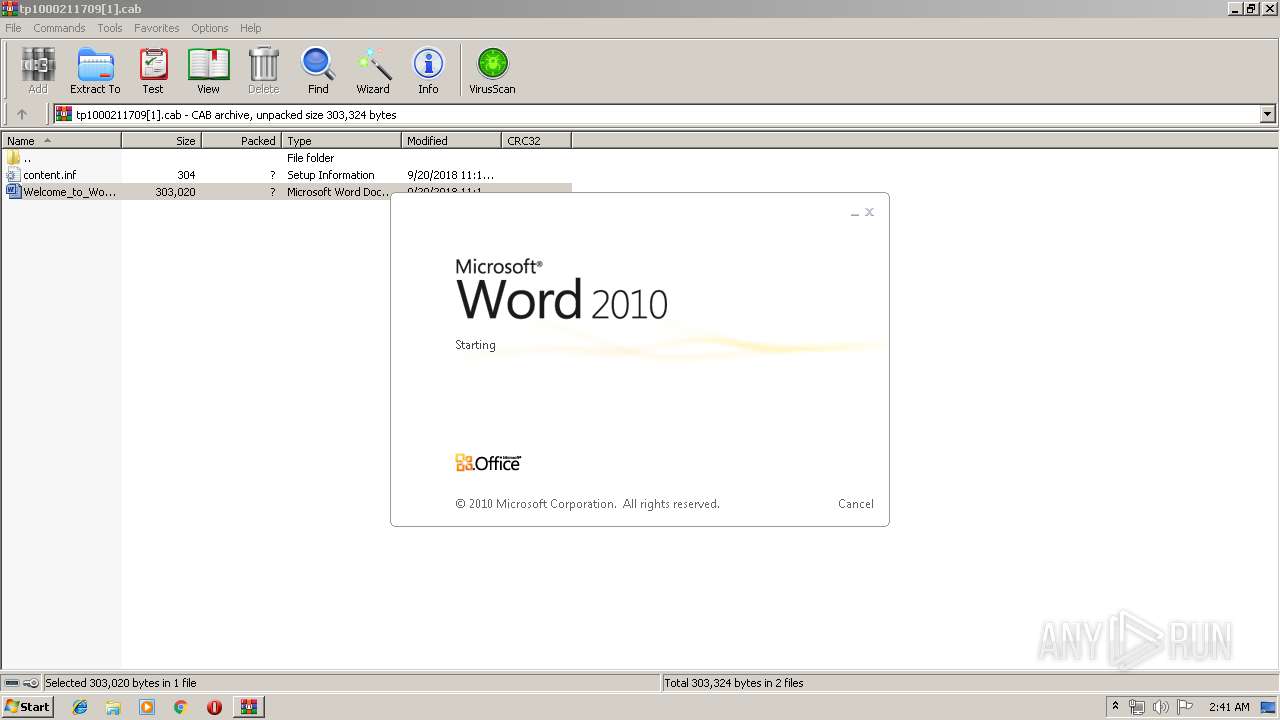Open the Help menu
The width and height of the screenshot is (1280, 720).
tap(251, 28)
